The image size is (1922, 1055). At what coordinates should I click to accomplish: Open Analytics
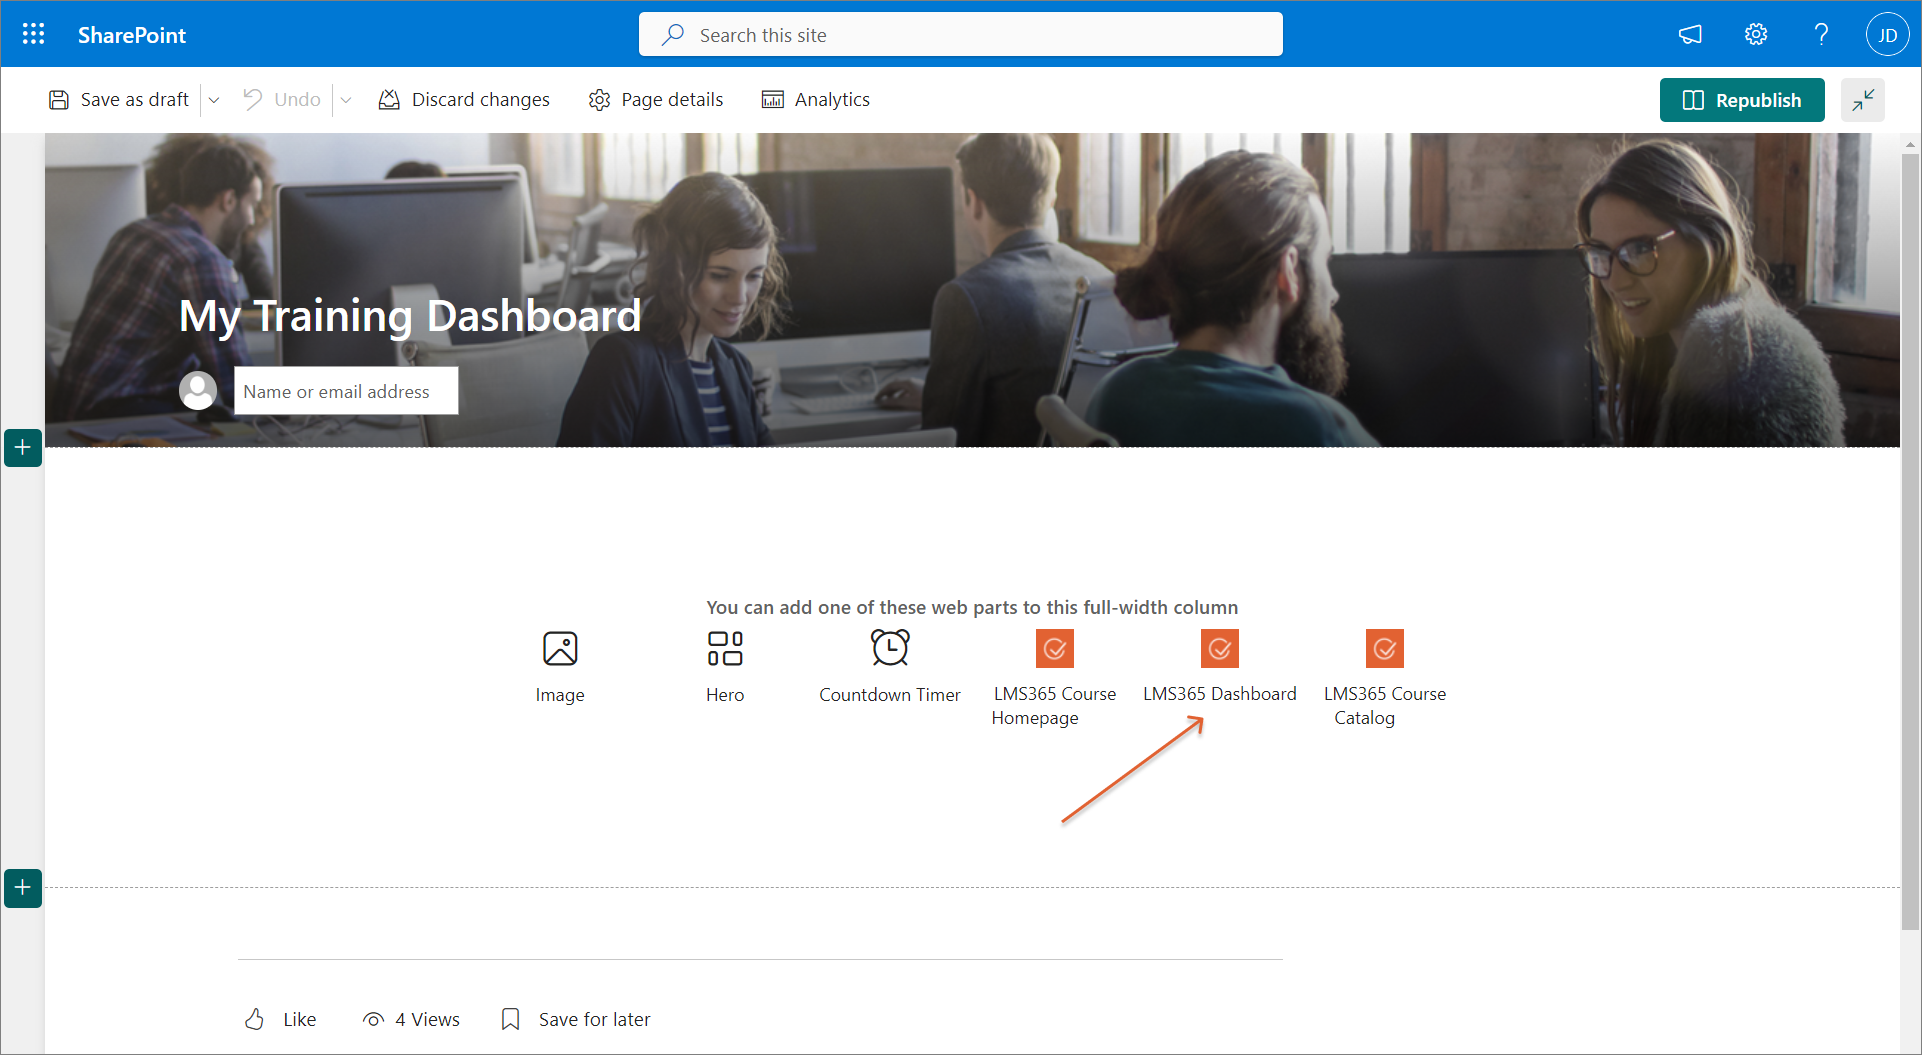pos(816,100)
